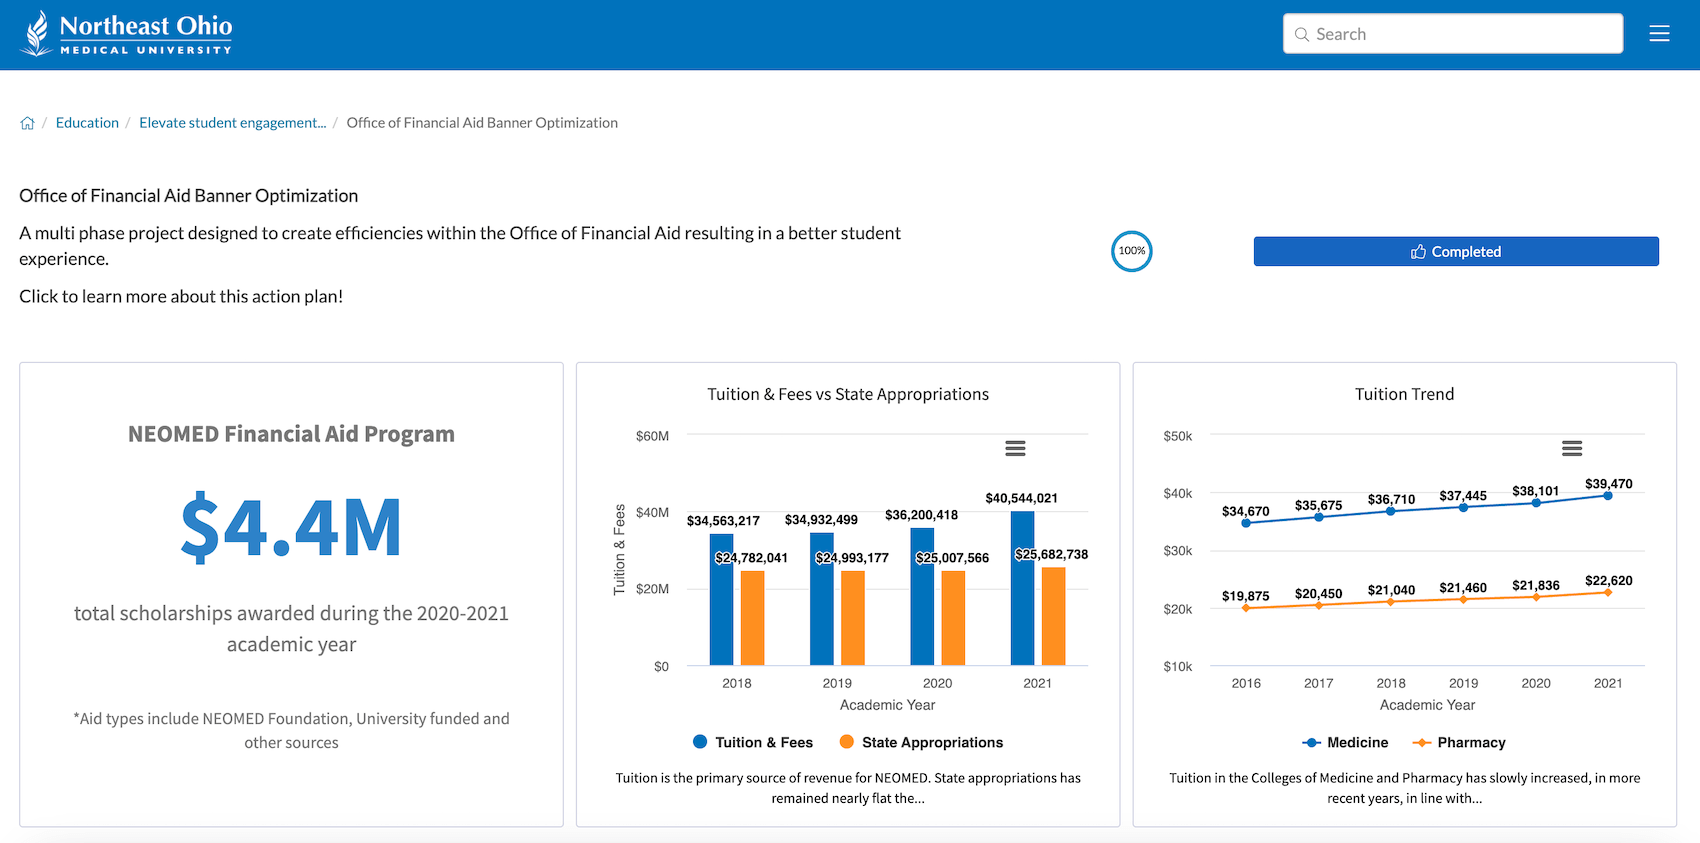The image size is (1700, 843).
Task: Click the 2020 State Appropriations orange bar
Action: [953, 618]
